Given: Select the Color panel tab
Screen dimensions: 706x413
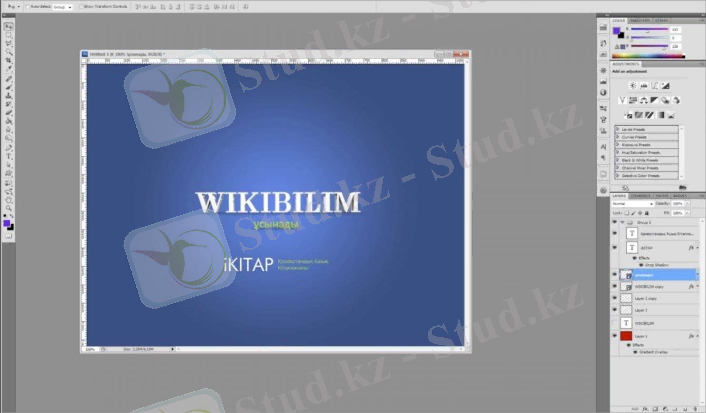Looking at the screenshot, I should pyautogui.click(x=619, y=21).
